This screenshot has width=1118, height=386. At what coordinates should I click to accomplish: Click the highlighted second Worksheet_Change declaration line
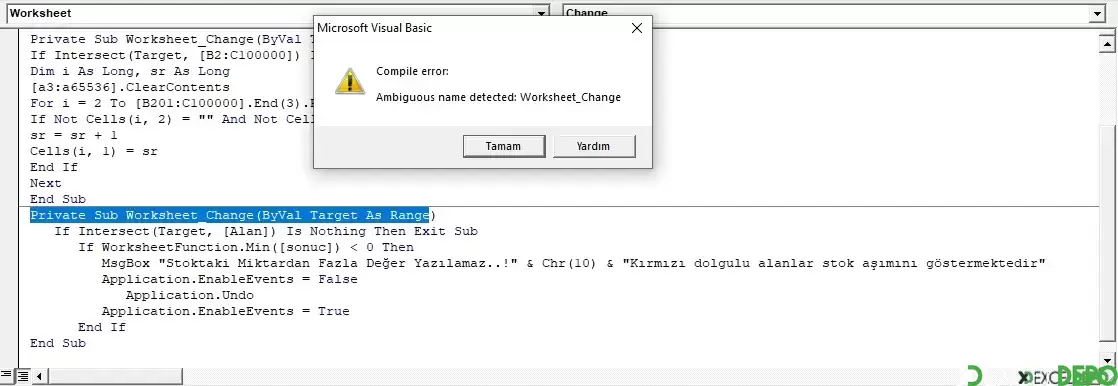pos(229,215)
